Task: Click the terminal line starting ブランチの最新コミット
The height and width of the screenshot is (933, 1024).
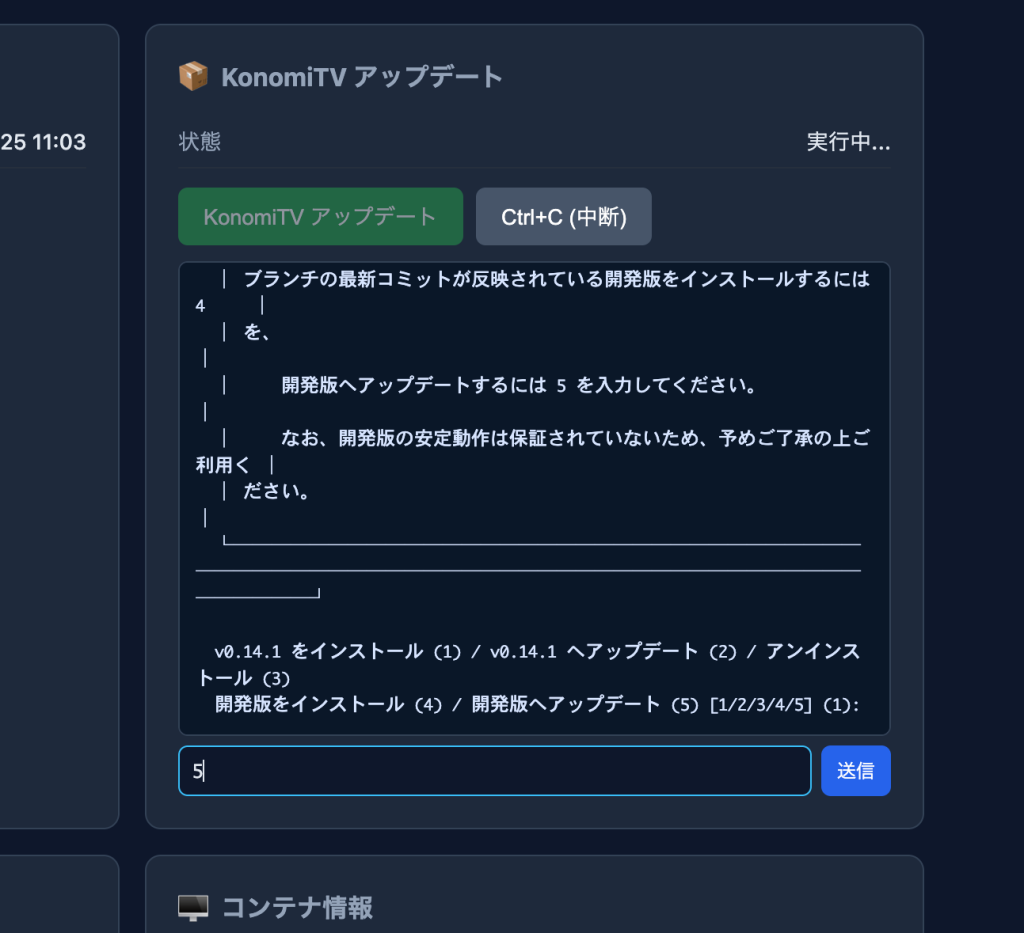Action: point(556,279)
